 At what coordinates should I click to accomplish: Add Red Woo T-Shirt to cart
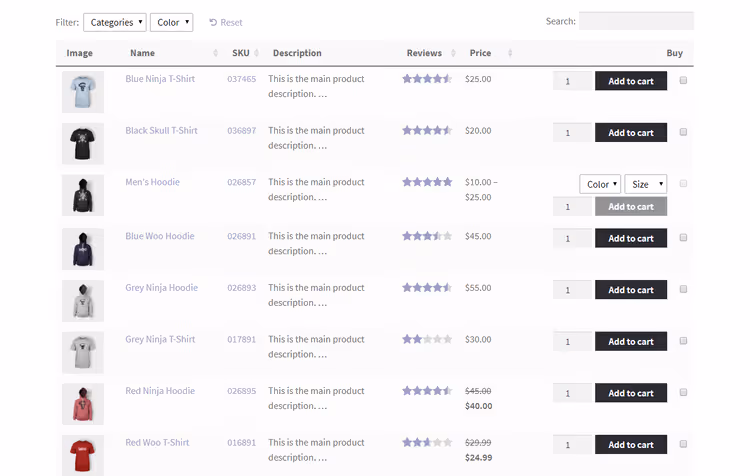631,445
